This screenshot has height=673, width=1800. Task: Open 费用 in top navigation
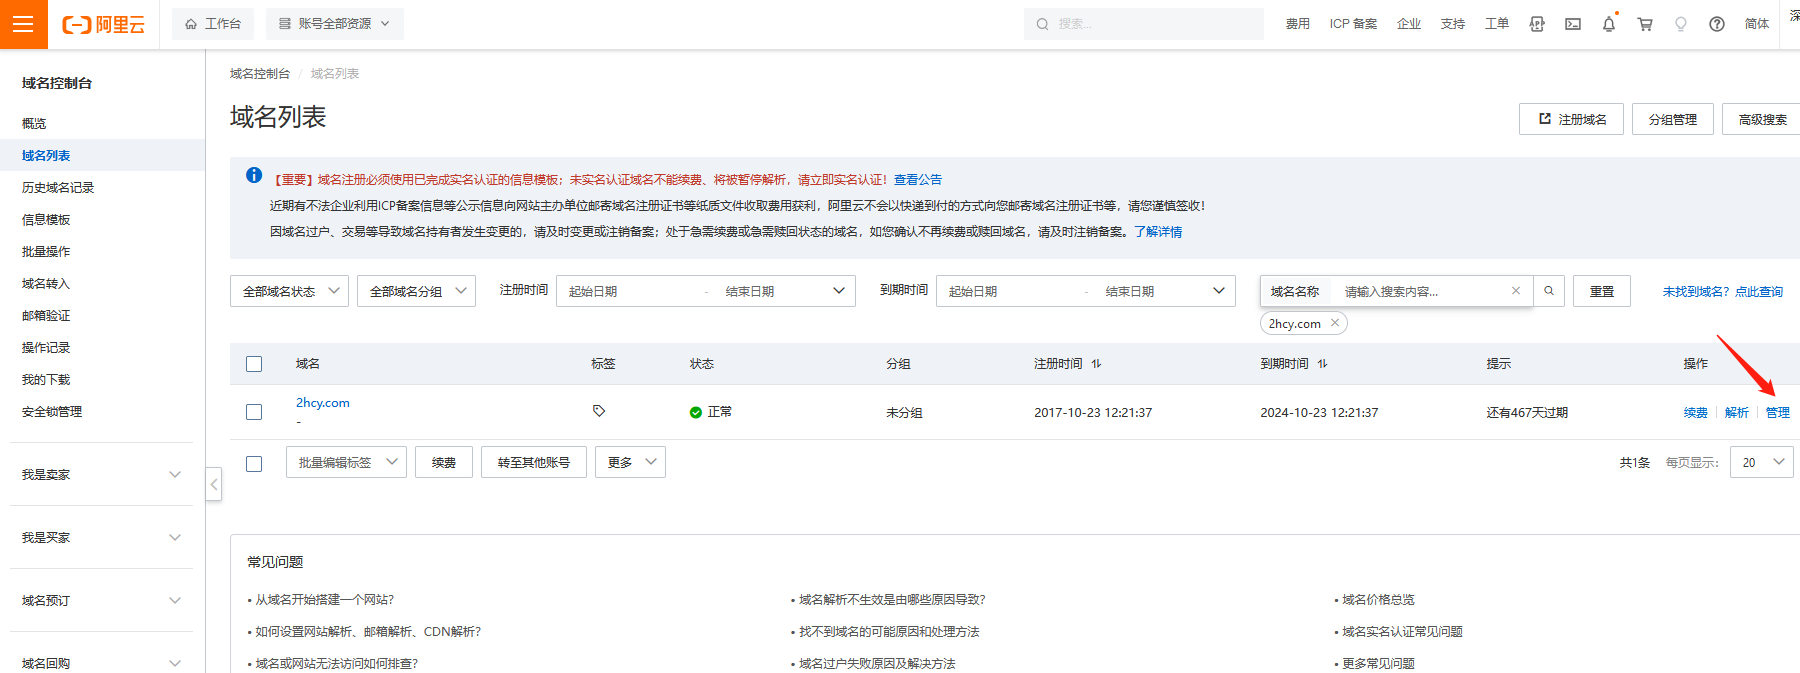point(1297,24)
